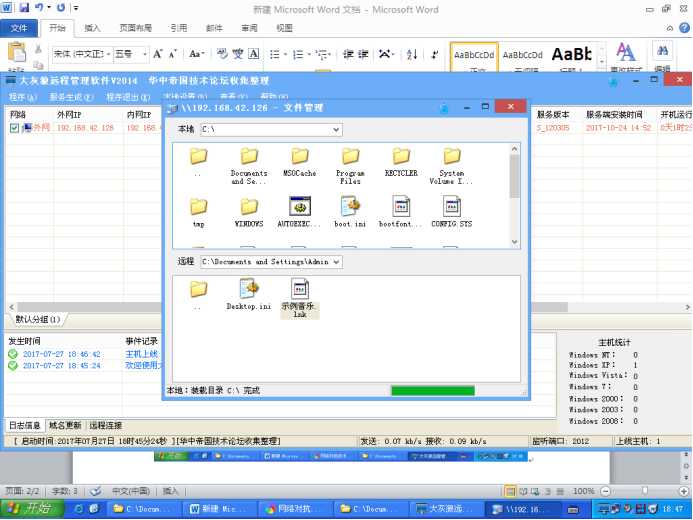
Task: Switch to the 页面布局 ribbon tab
Action: (x=135, y=28)
